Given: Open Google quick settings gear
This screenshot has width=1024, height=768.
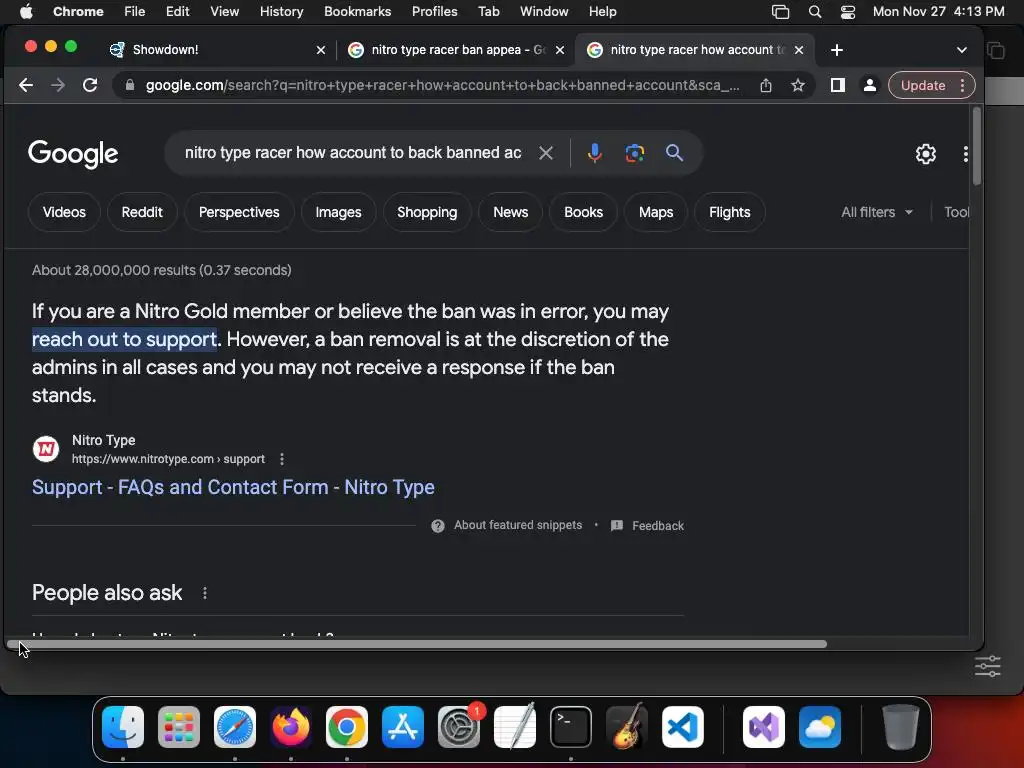Looking at the screenshot, I should point(925,154).
